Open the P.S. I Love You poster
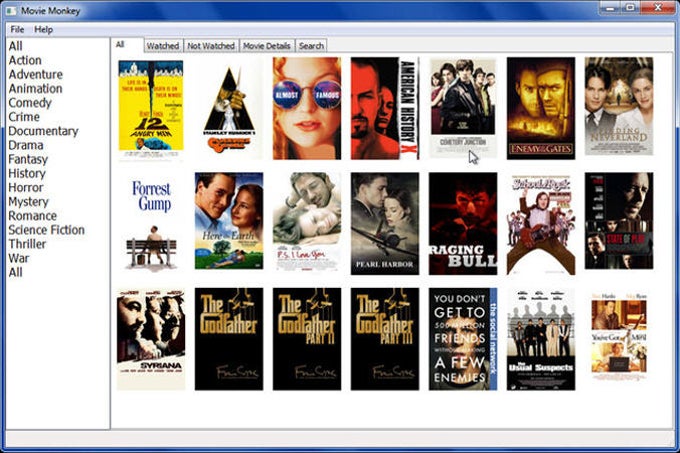The height and width of the screenshot is (453, 680). 307,222
